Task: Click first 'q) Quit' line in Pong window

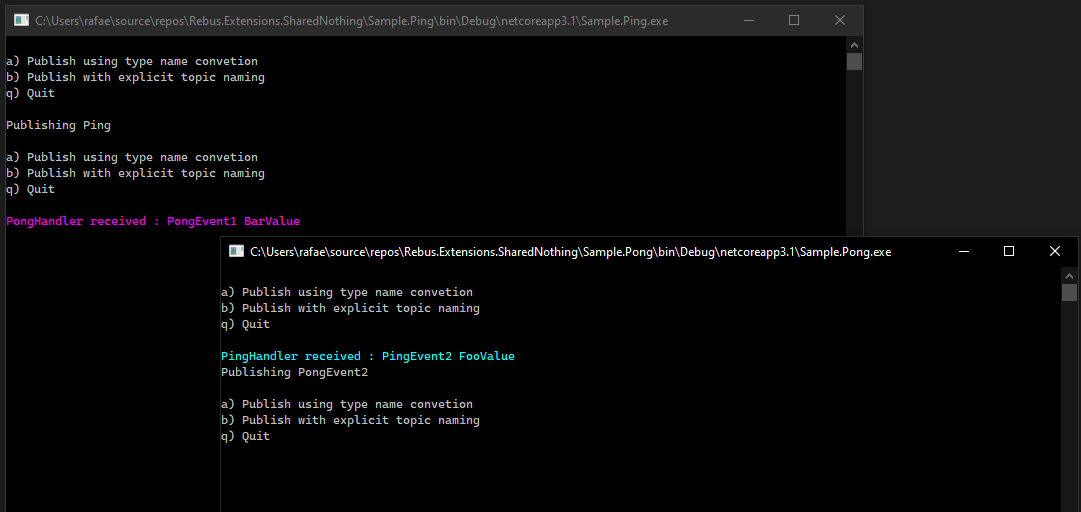Action: pos(245,324)
